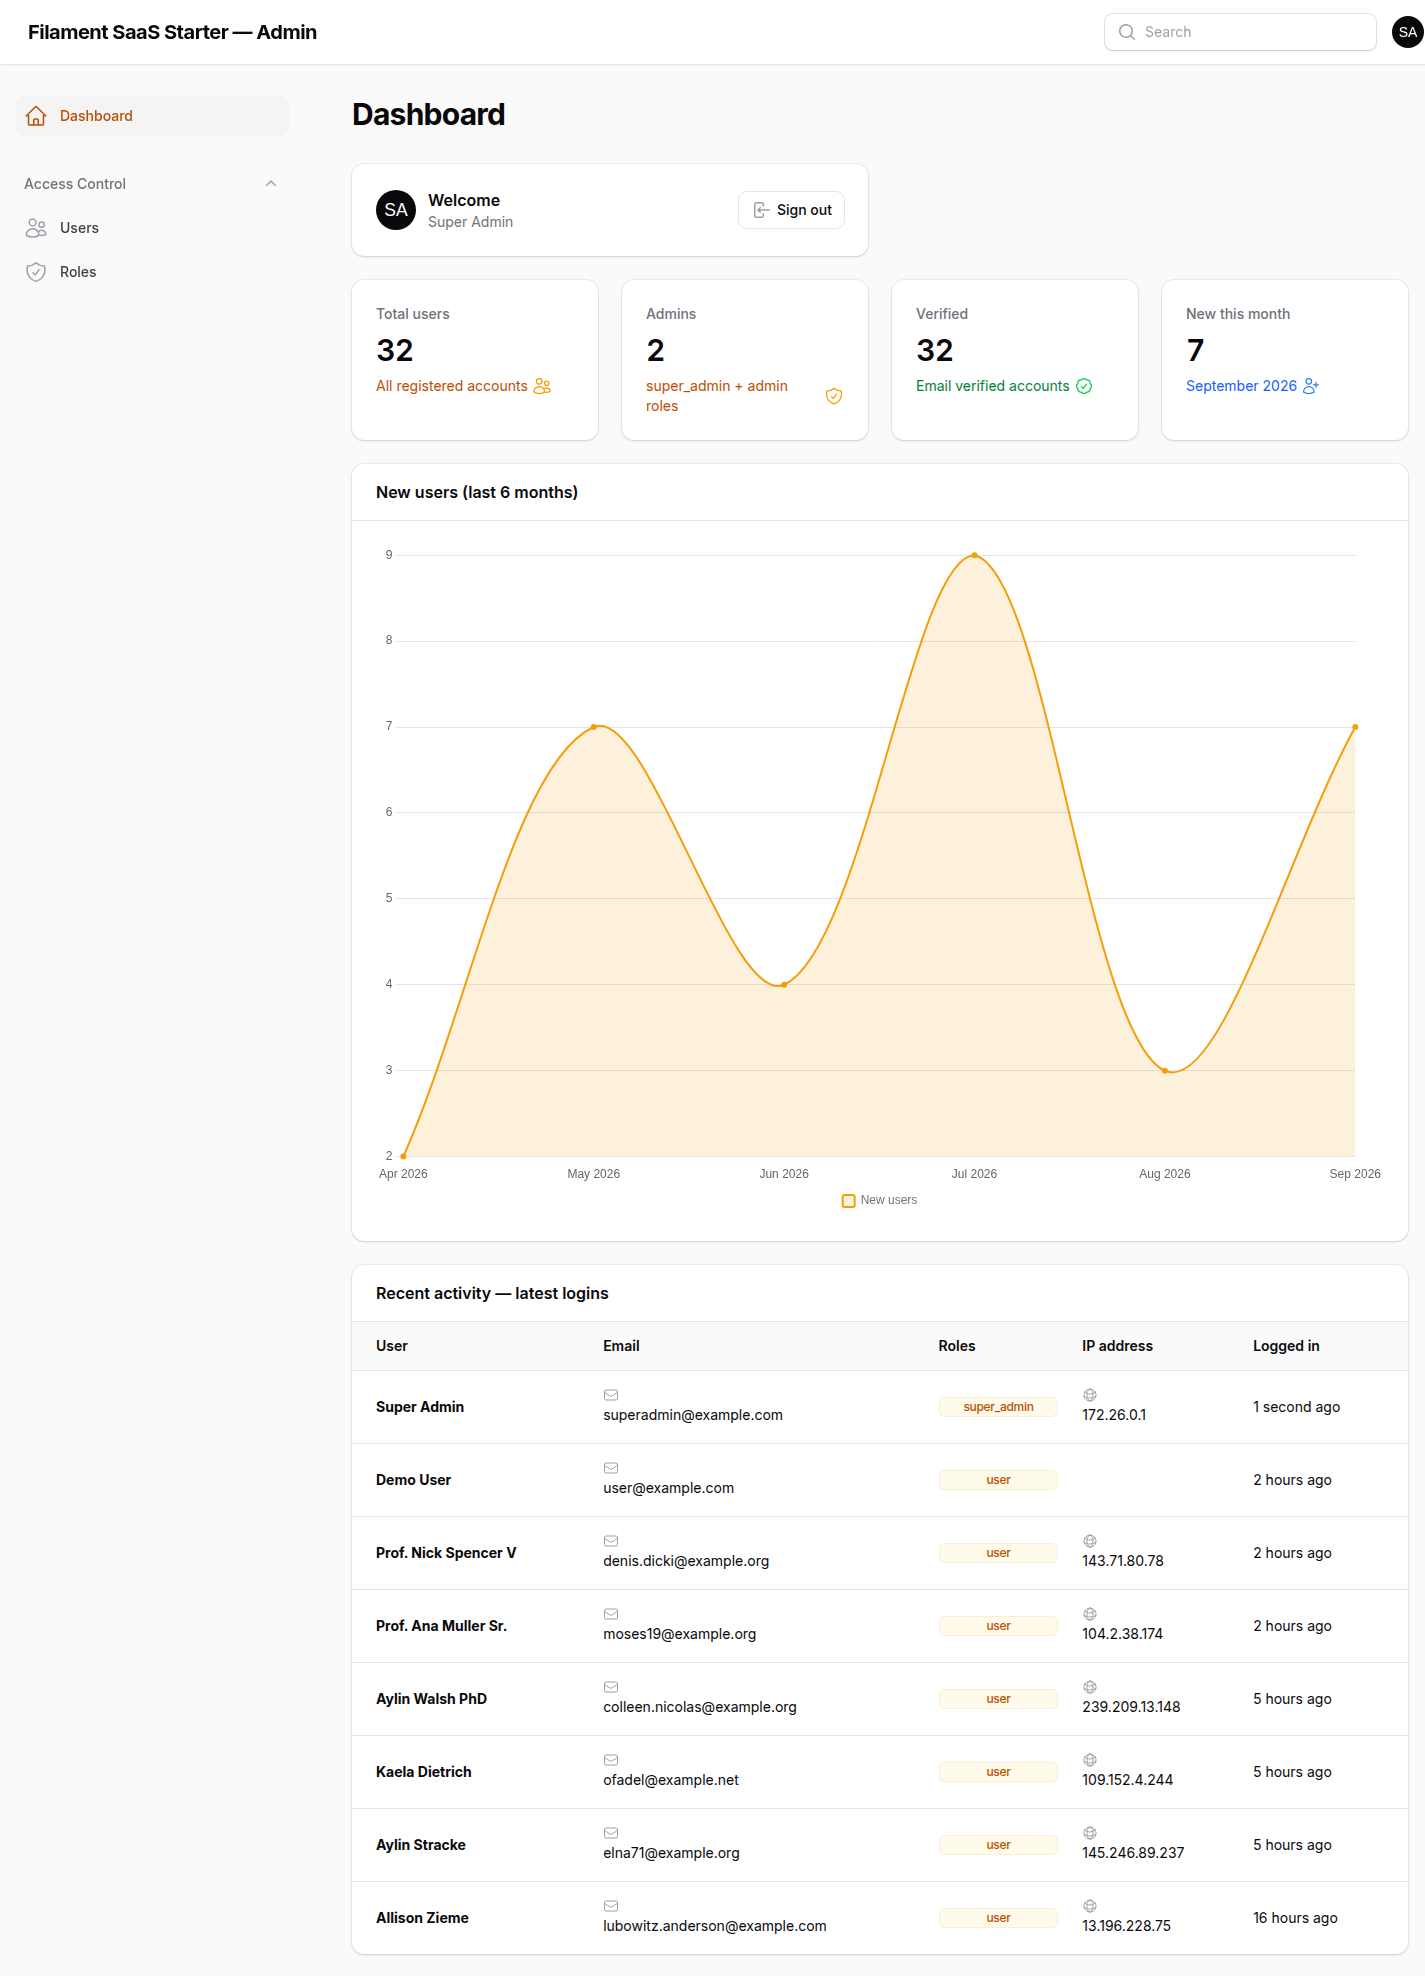
Task: Go to the Roles page in sidebar
Action: point(152,272)
